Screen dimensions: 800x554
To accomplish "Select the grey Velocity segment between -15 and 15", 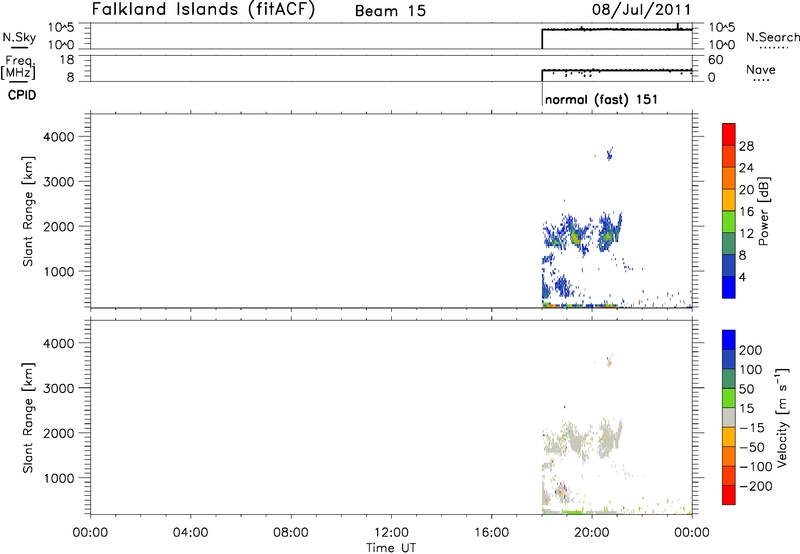I will 729,417.
